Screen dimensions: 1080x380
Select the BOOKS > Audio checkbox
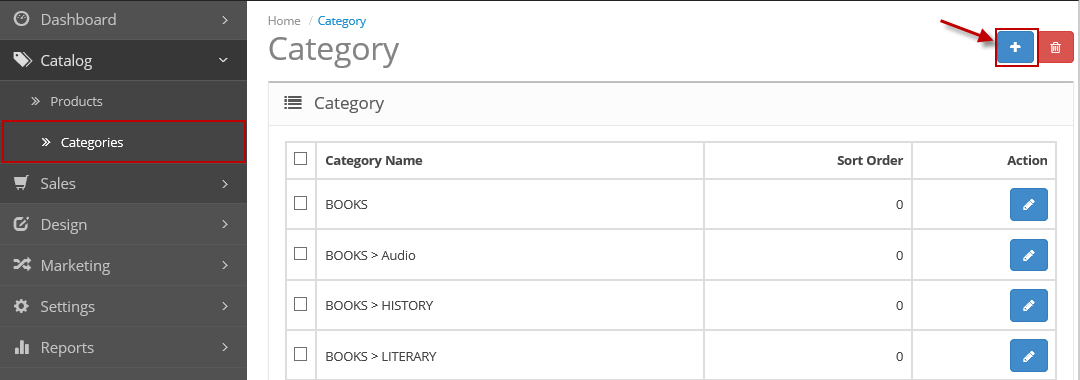tap(300, 254)
